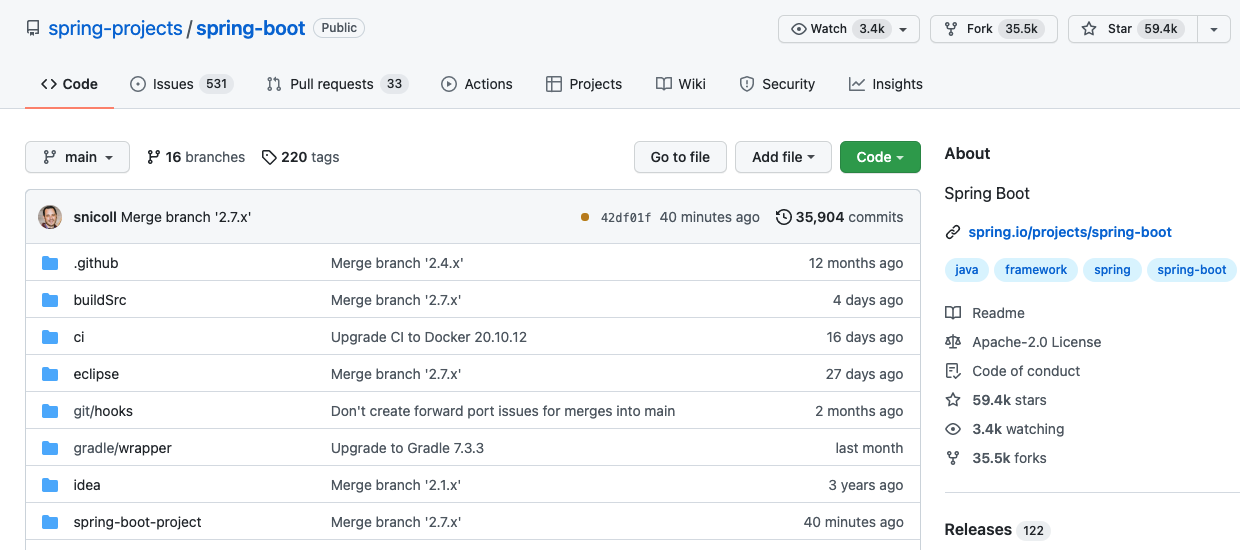Image resolution: width=1240 pixels, height=550 pixels.
Task: Select the framework topic tag
Action: pos(1036,270)
